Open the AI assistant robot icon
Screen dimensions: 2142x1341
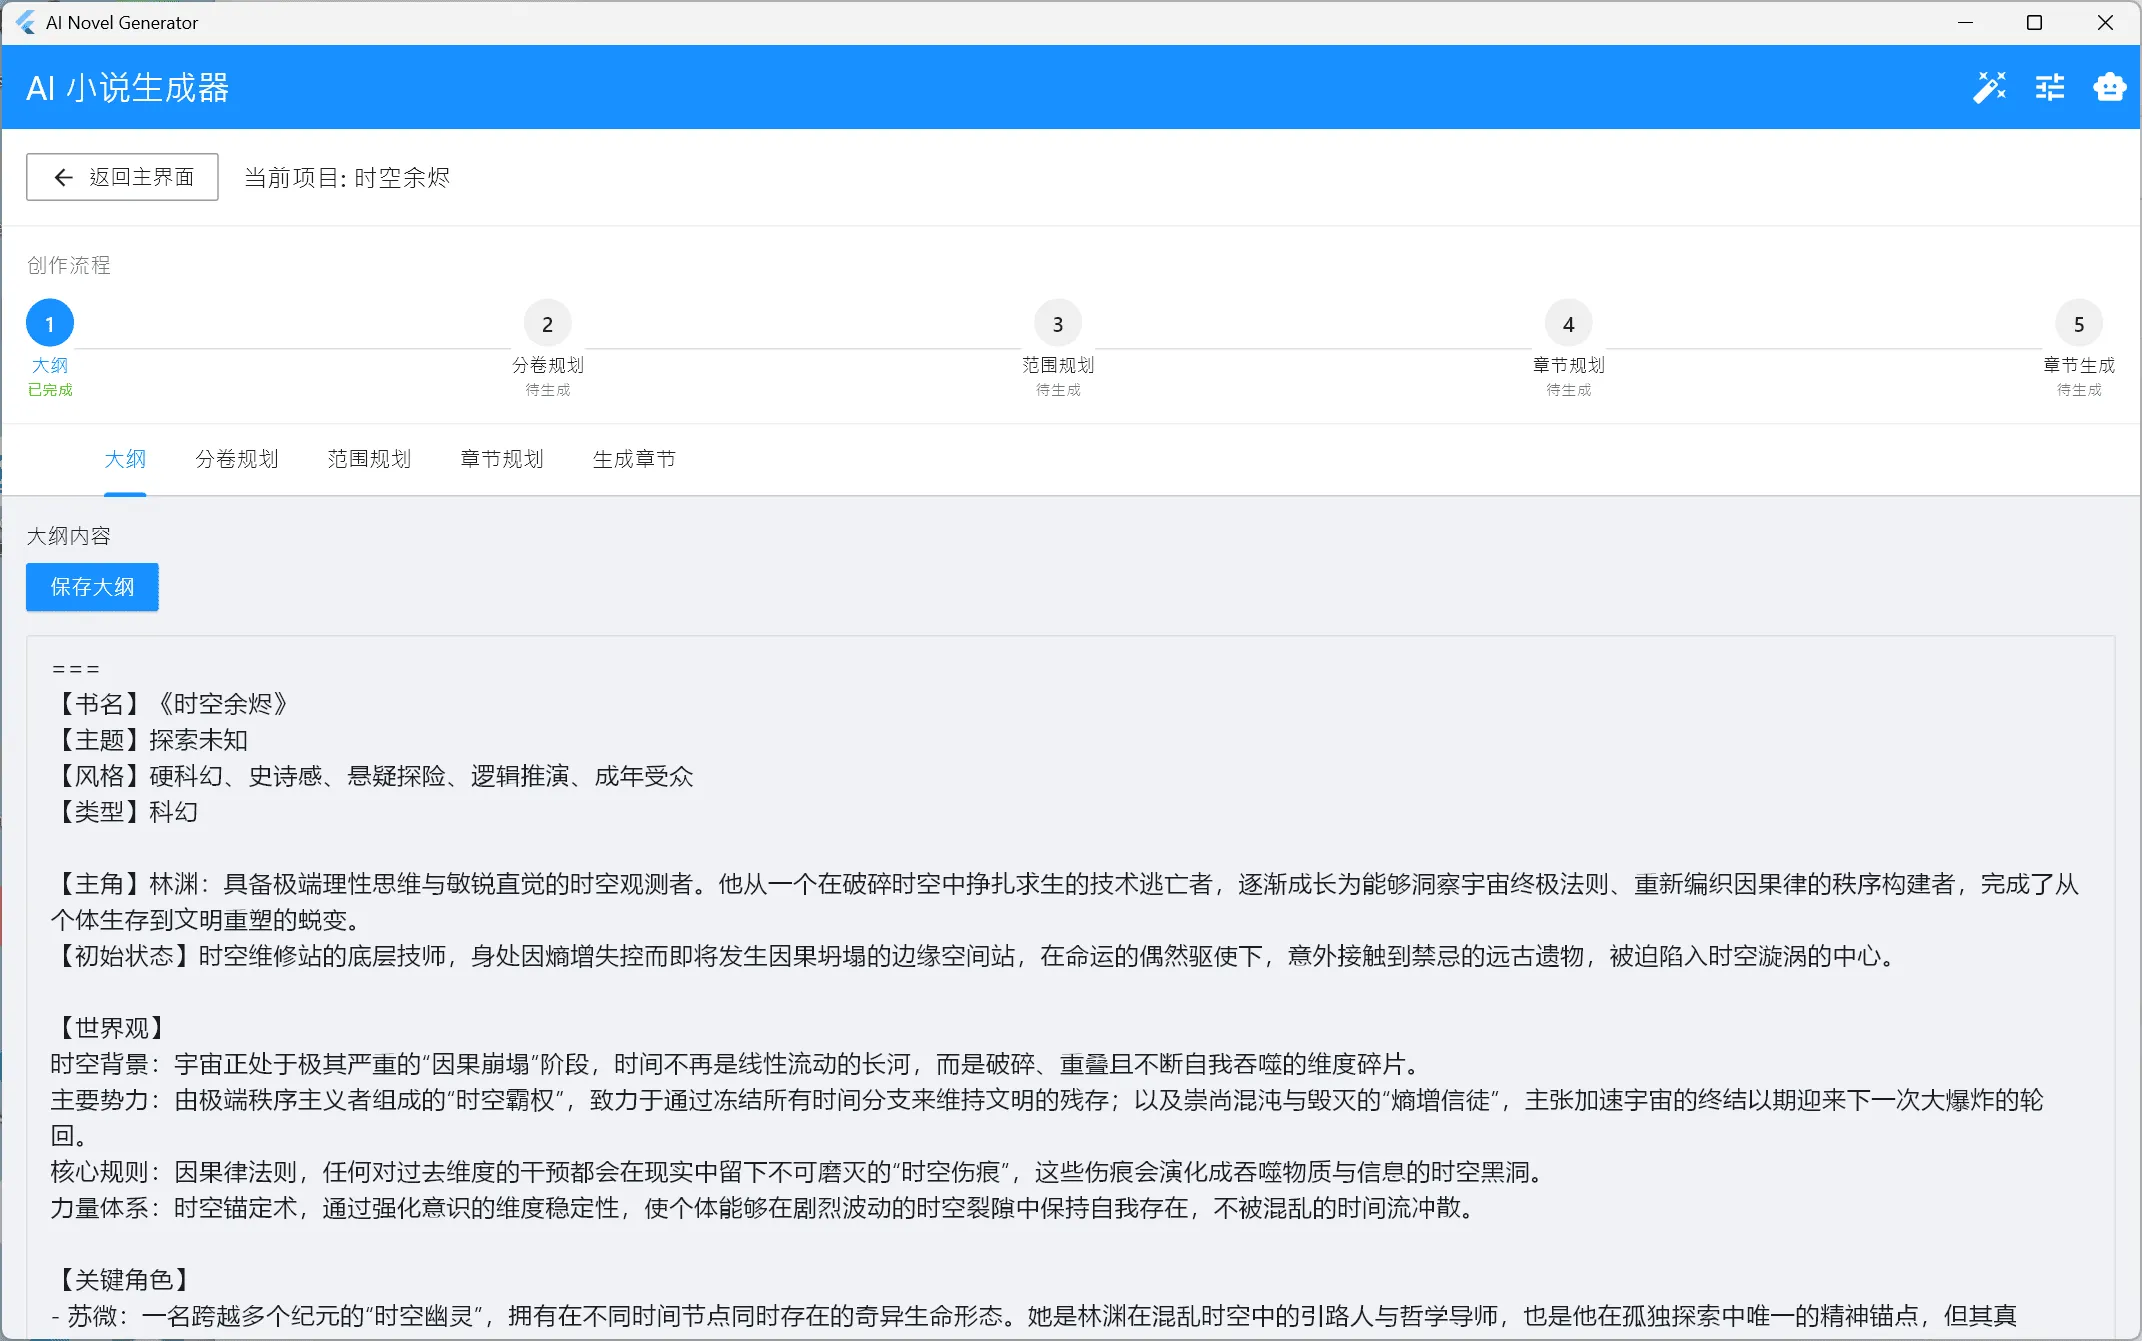click(2109, 87)
